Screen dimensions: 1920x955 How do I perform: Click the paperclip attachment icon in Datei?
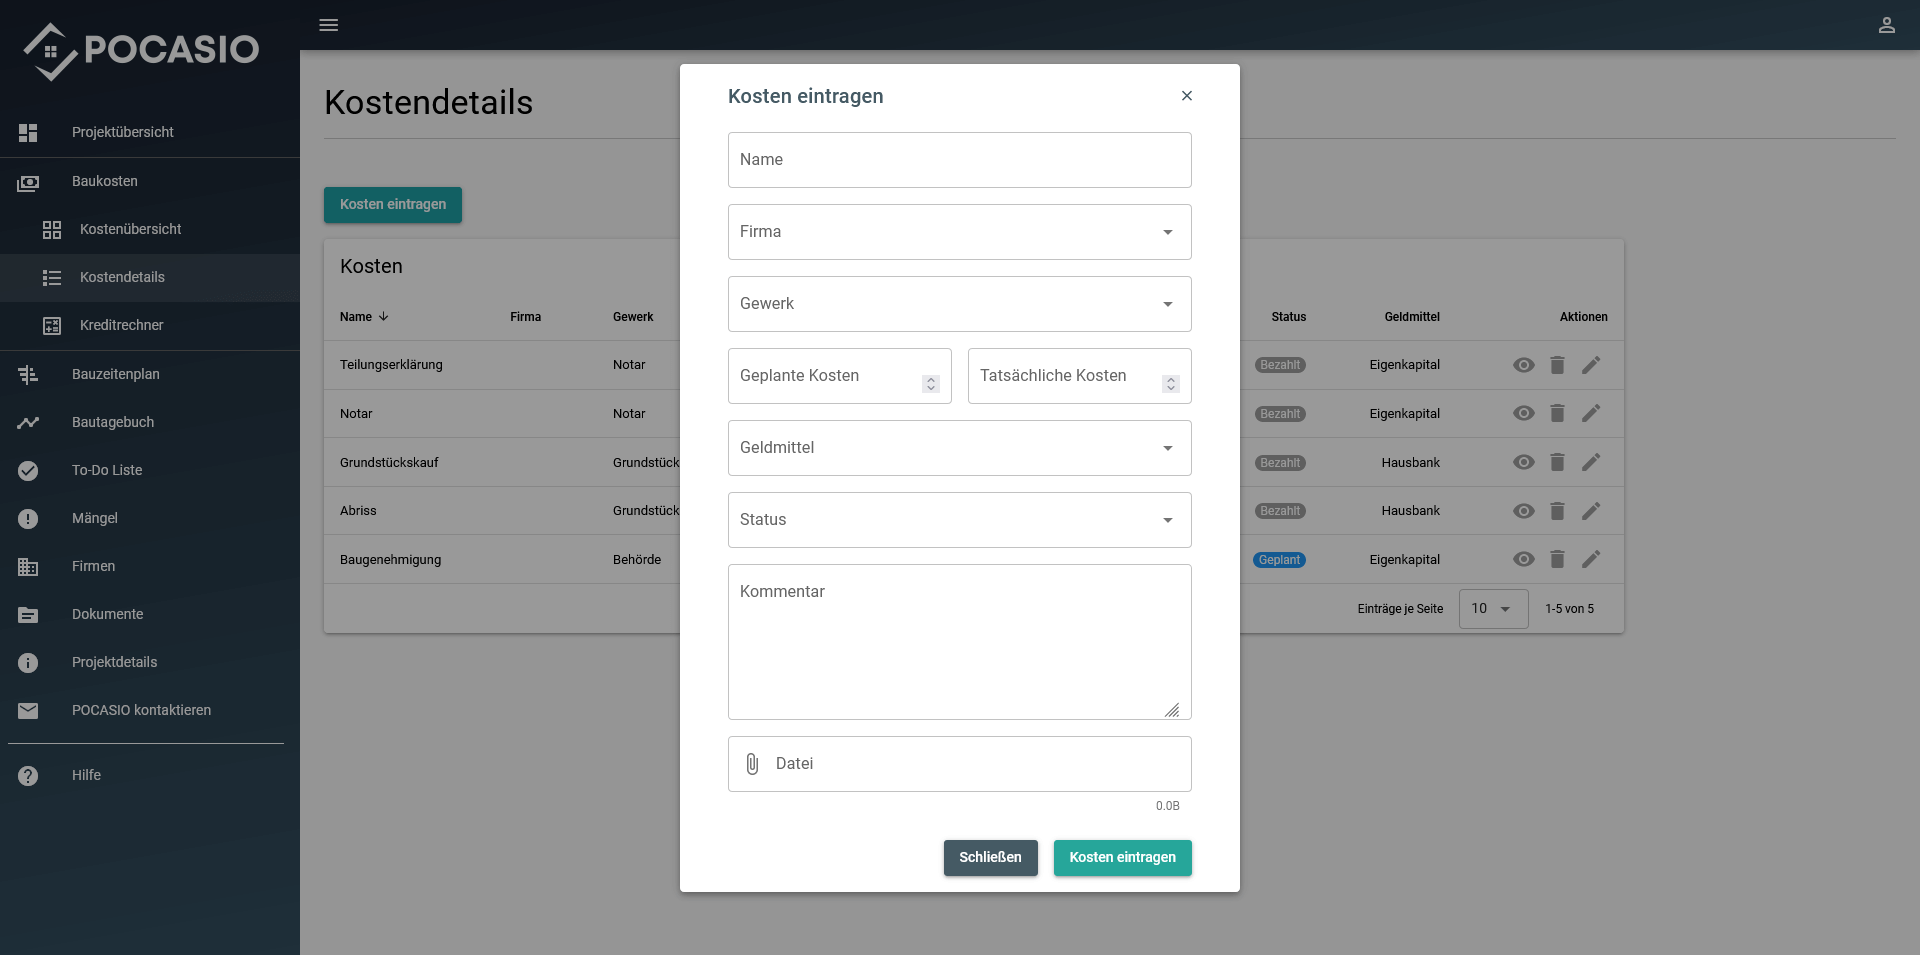(x=752, y=764)
